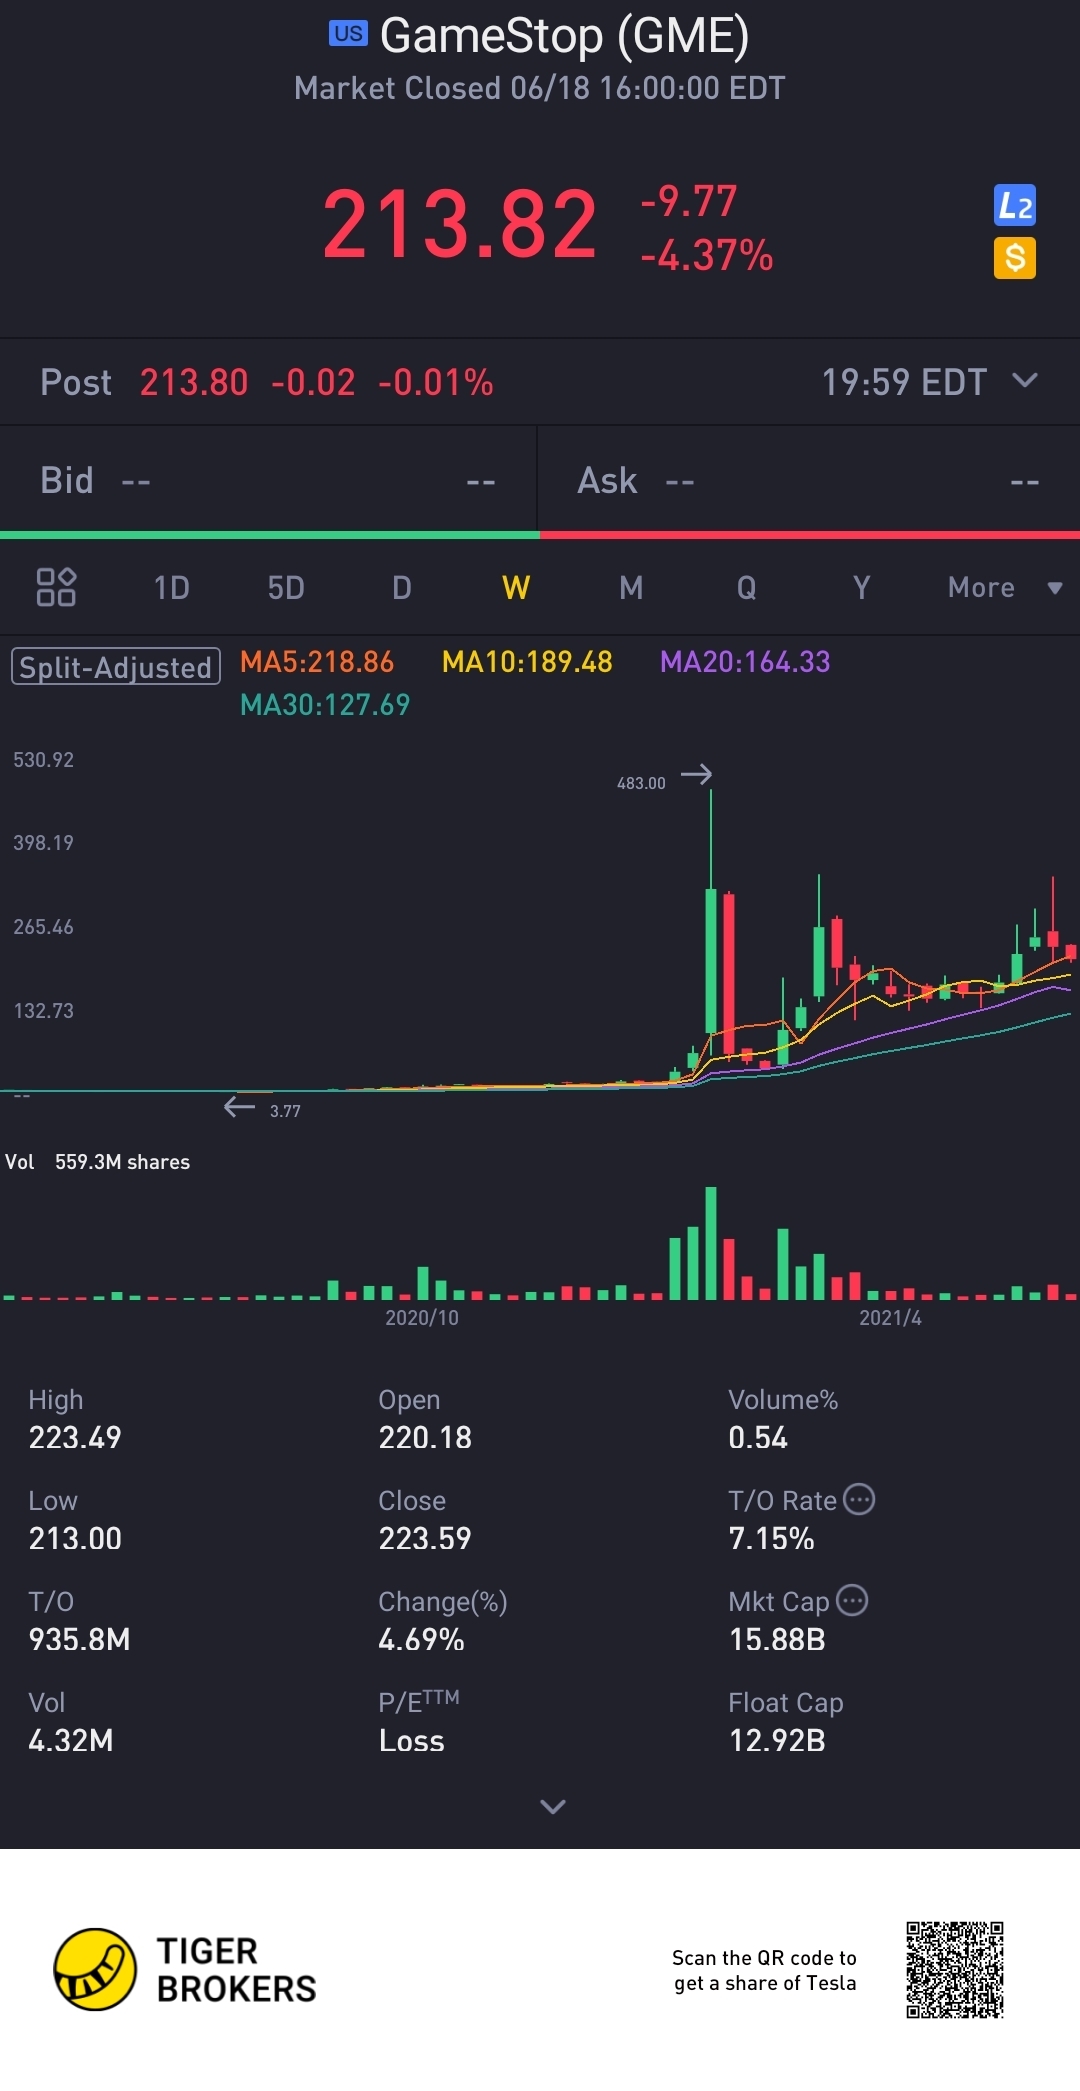Click the 3.77 low marker on chart
Screen dimensions: 1080x2091
(285, 1111)
